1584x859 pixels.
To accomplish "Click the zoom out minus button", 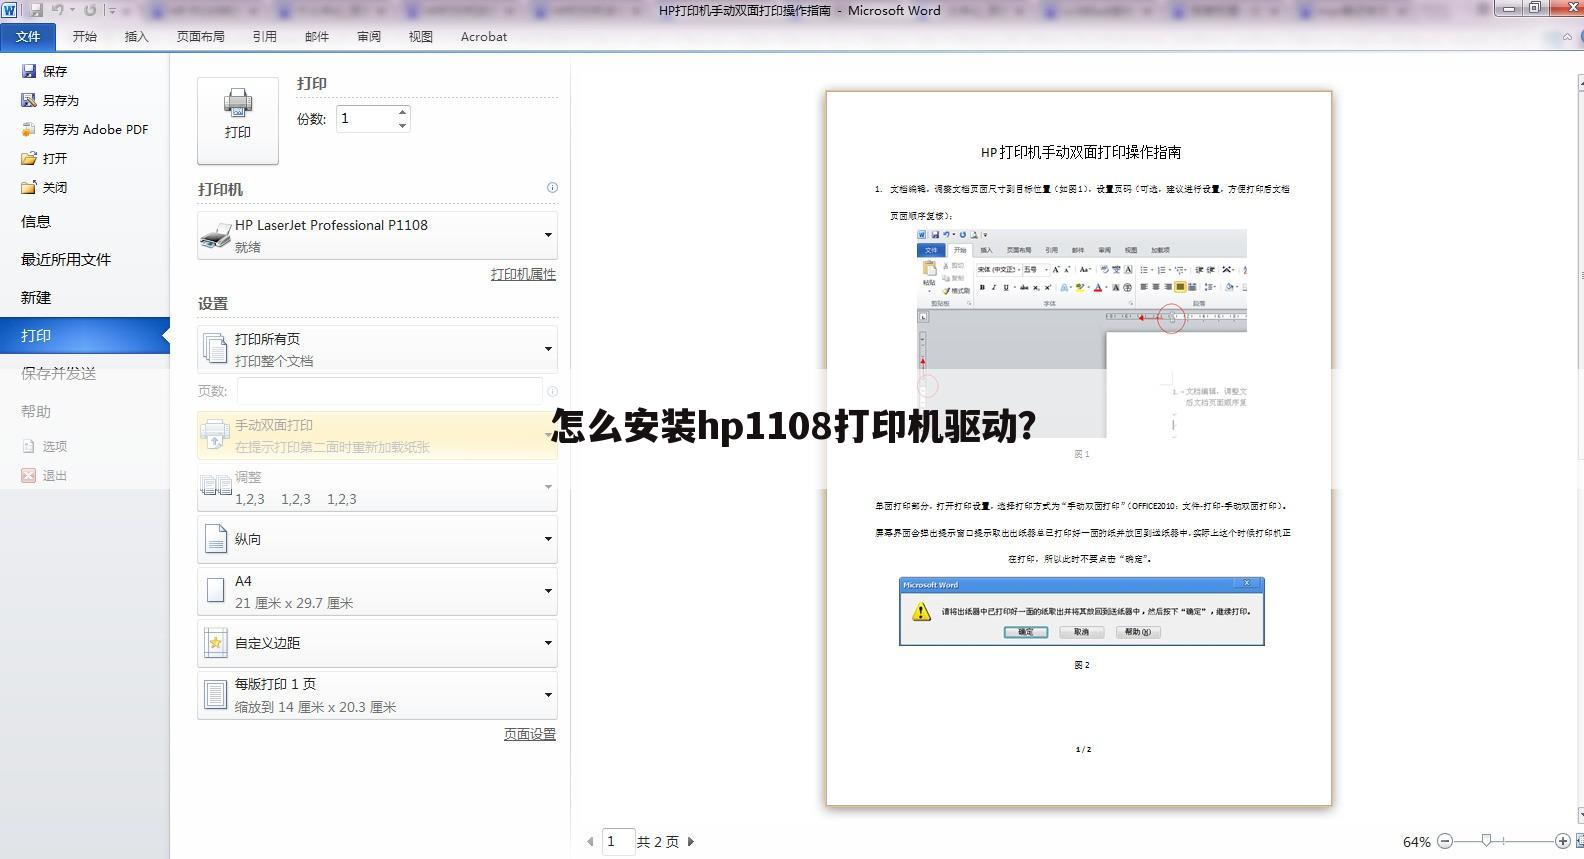I will (1445, 842).
